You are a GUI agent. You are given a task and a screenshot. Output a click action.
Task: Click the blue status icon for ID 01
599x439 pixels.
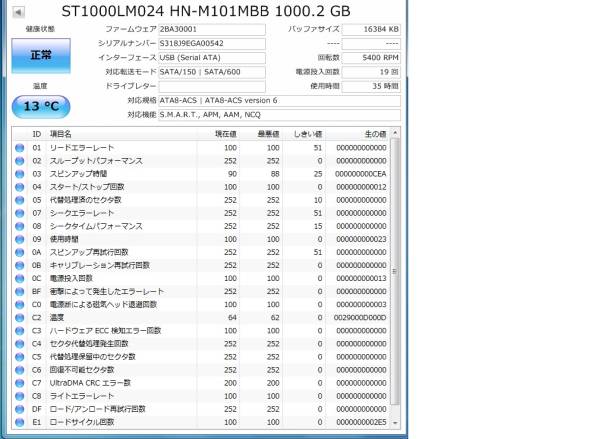click(x=19, y=148)
